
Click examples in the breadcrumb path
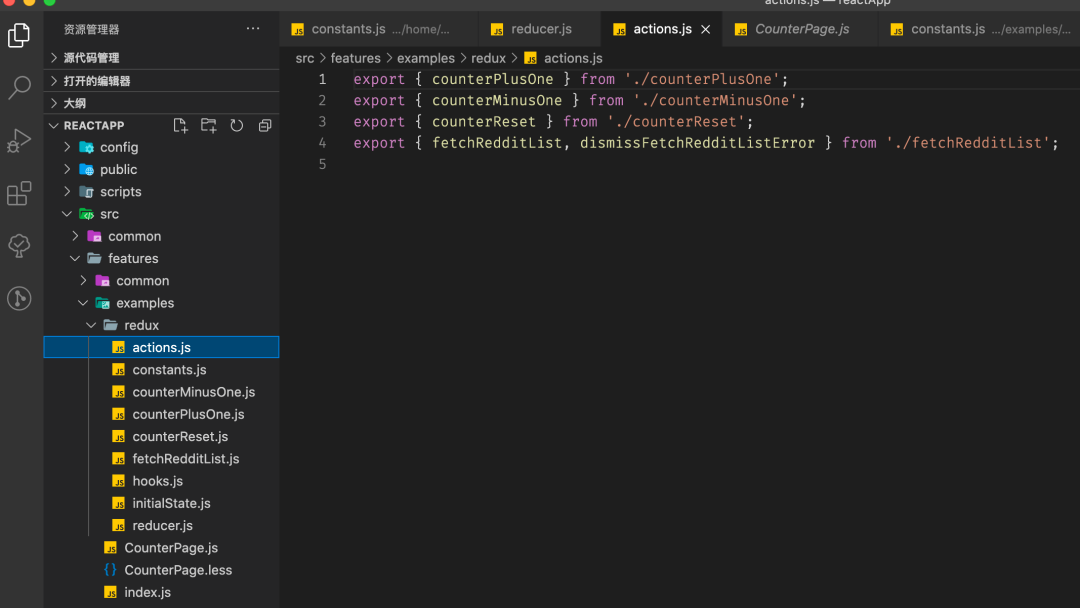click(425, 58)
